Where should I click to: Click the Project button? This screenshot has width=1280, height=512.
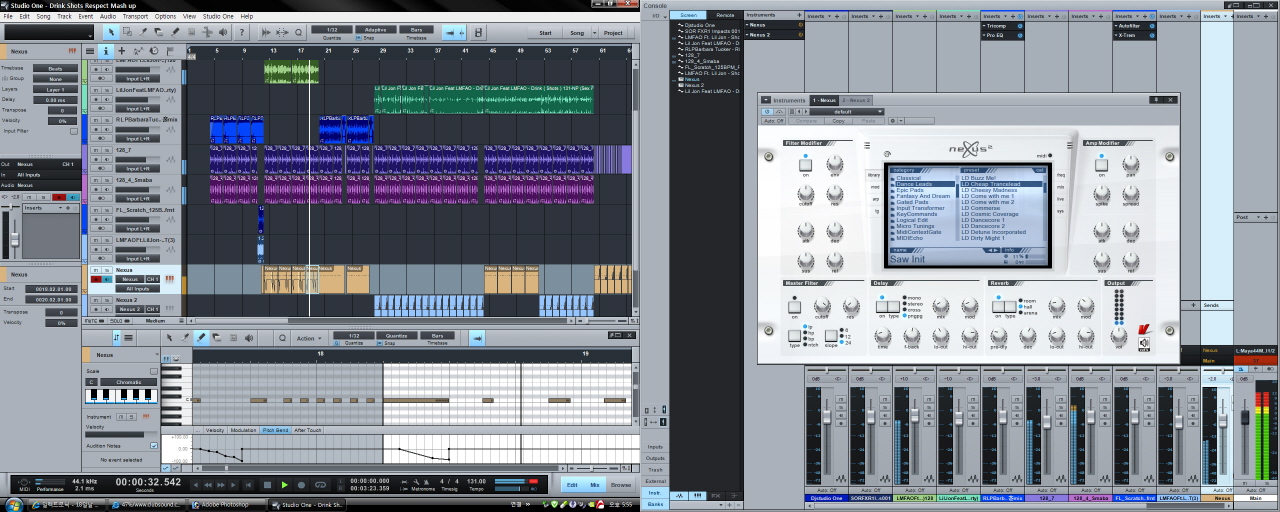coord(613,33)
